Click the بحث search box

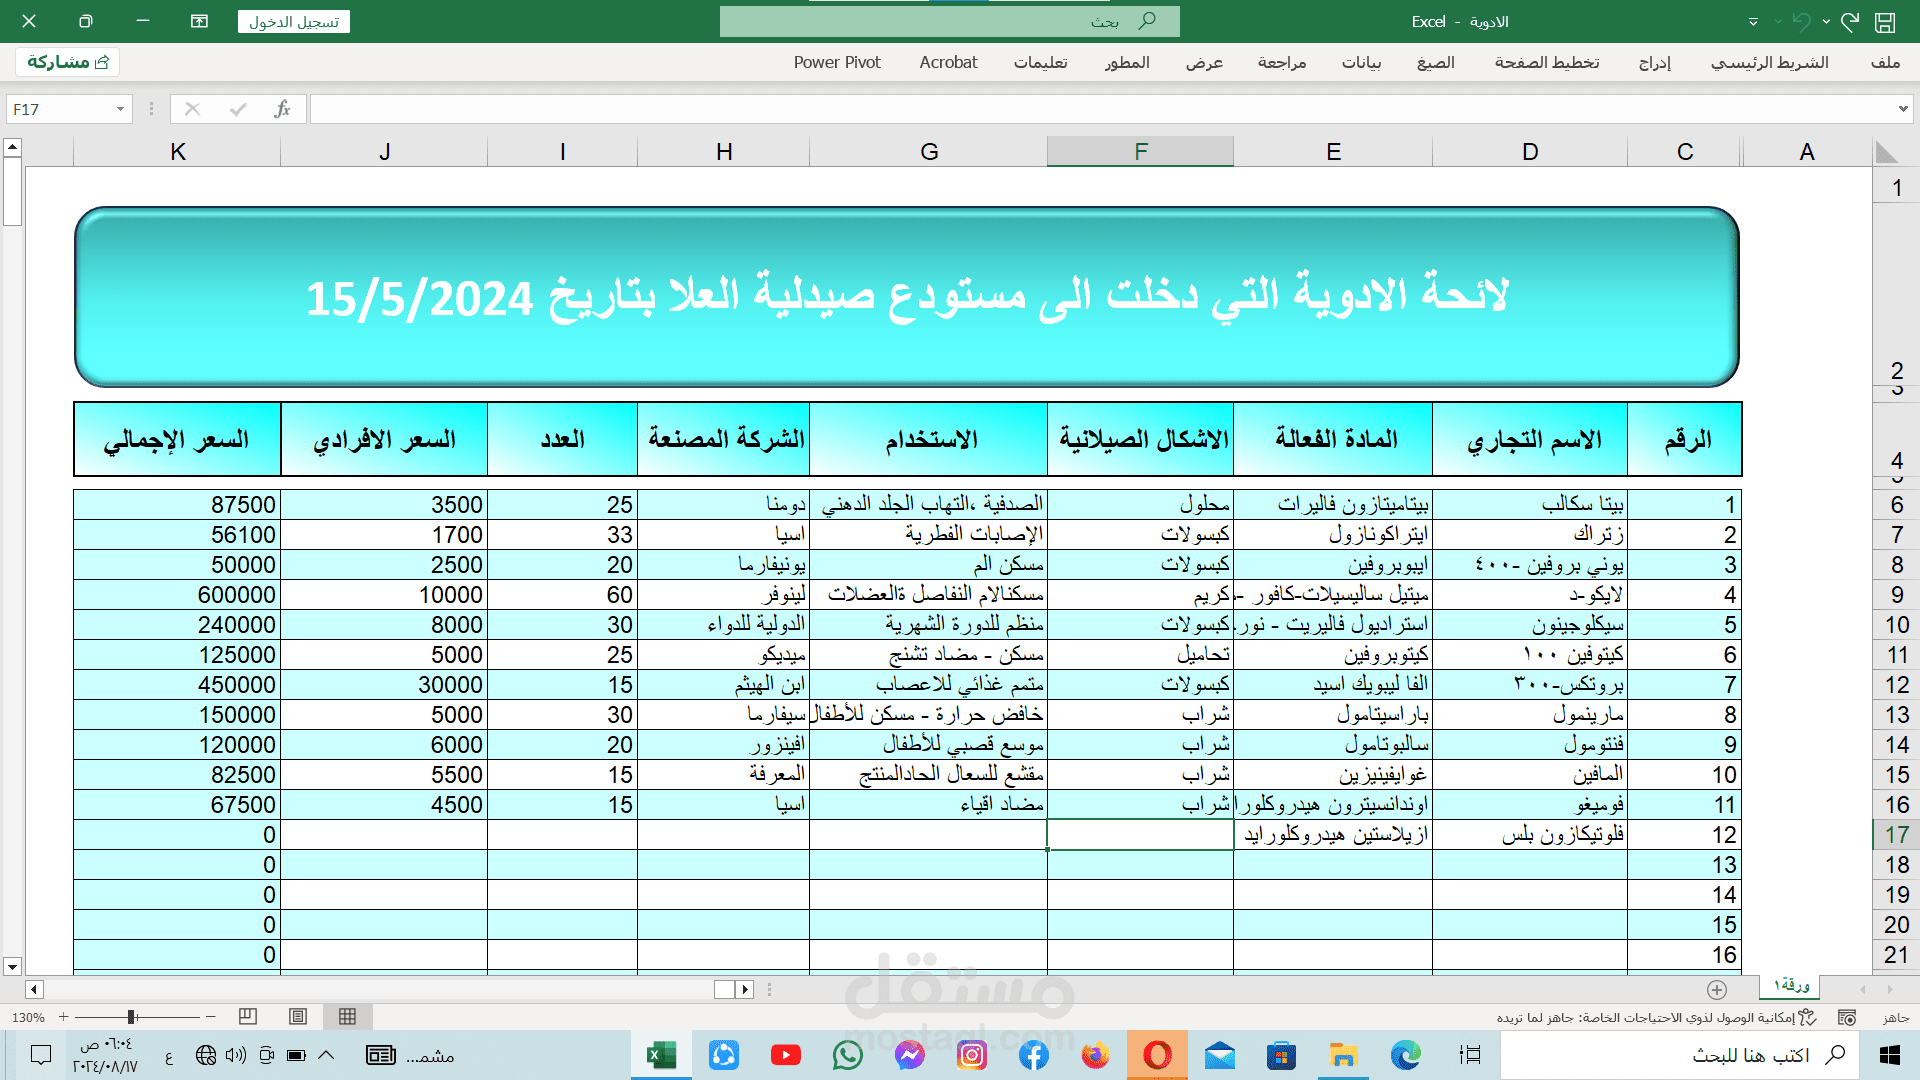[949, 21]
